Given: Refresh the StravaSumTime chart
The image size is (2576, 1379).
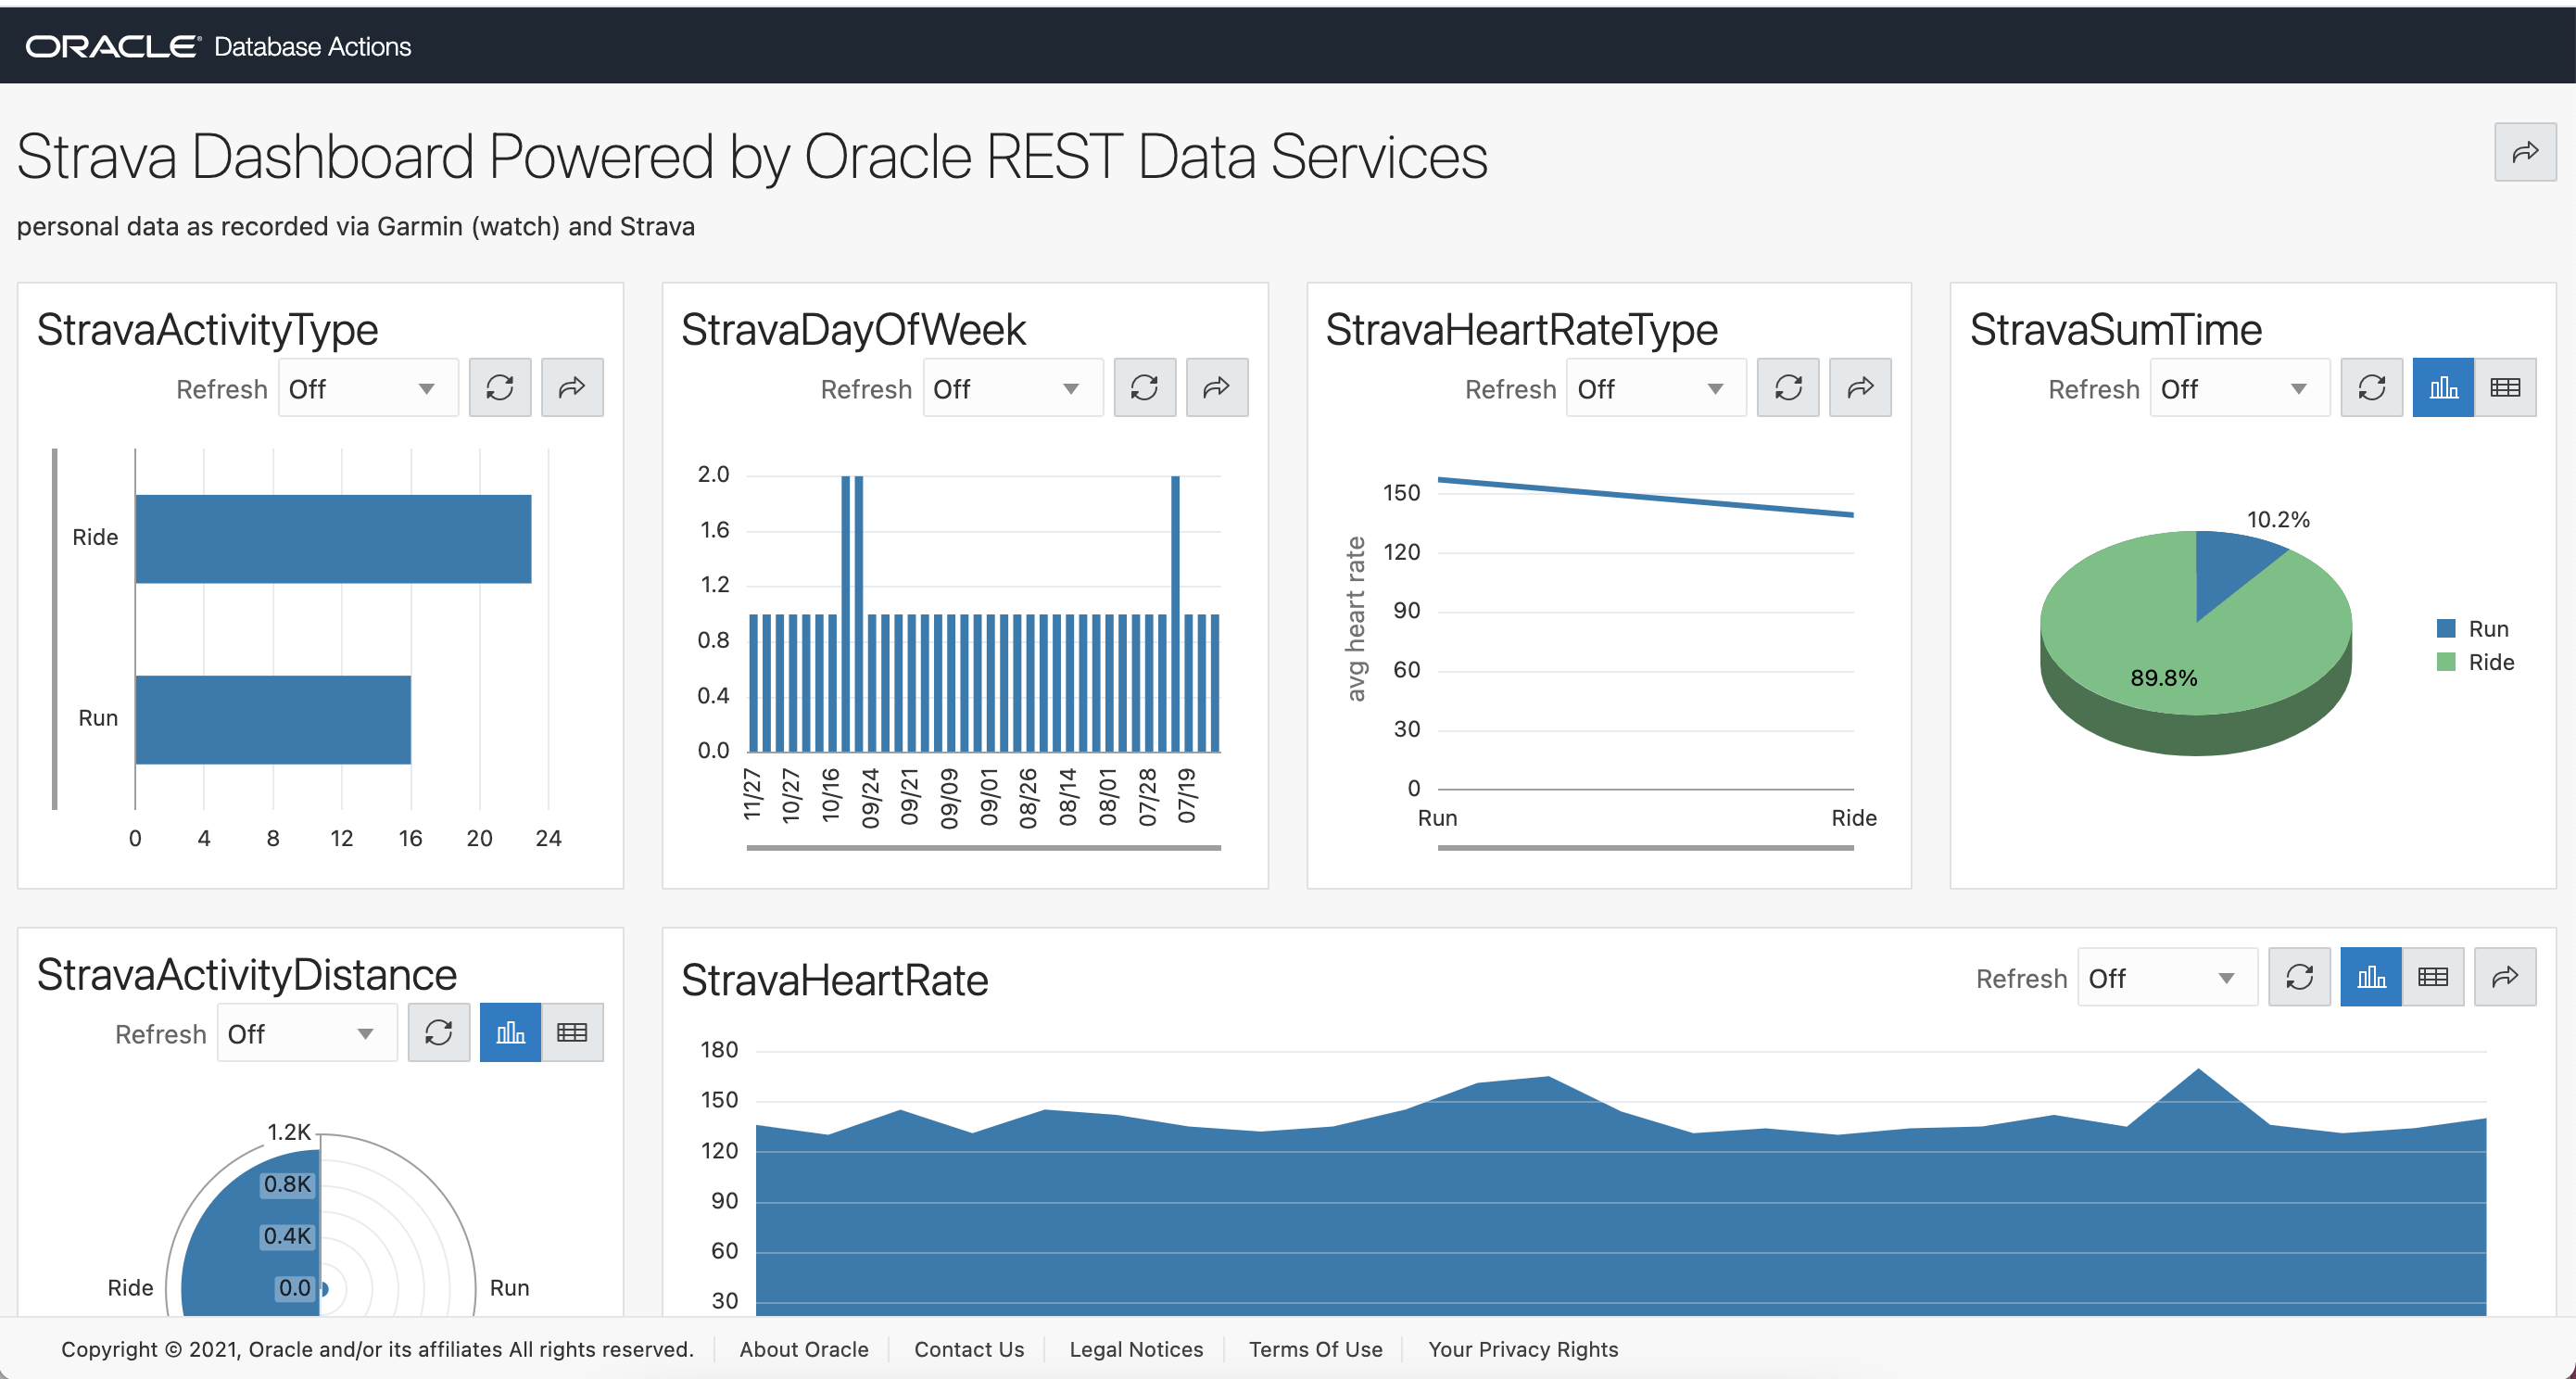Looking at the screenshot, I should pyautogui.click(x=2372, y=388).
